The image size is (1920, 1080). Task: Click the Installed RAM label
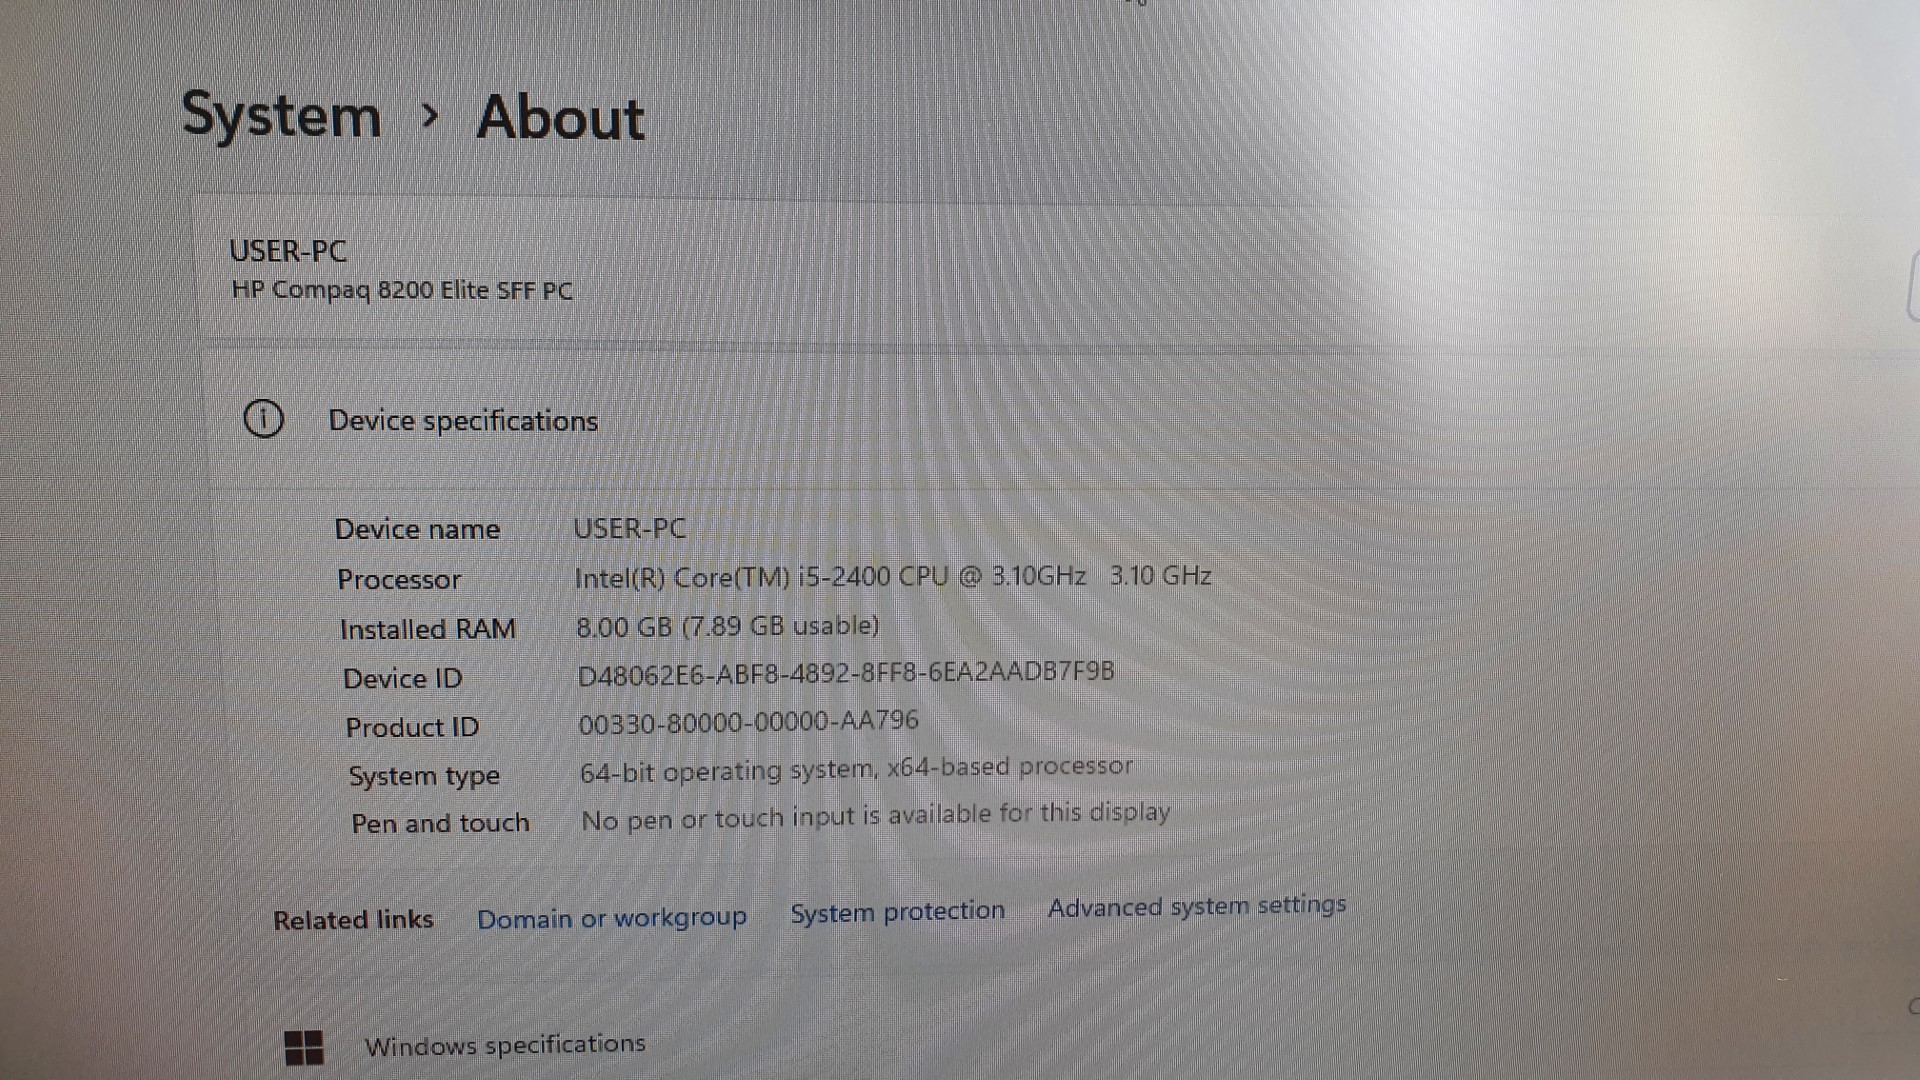[x=428, y=629]
